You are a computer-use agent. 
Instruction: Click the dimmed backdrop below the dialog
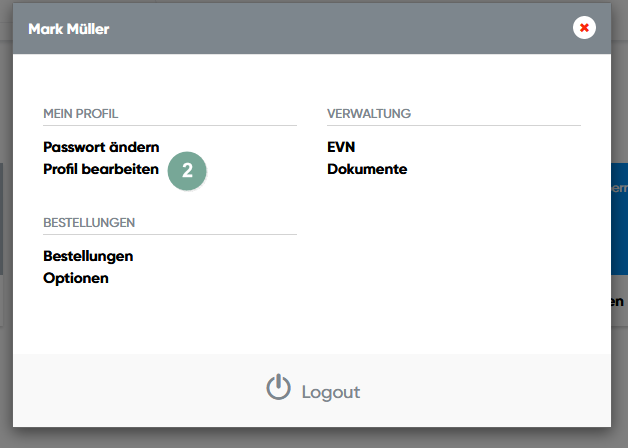tap(314, 438)
